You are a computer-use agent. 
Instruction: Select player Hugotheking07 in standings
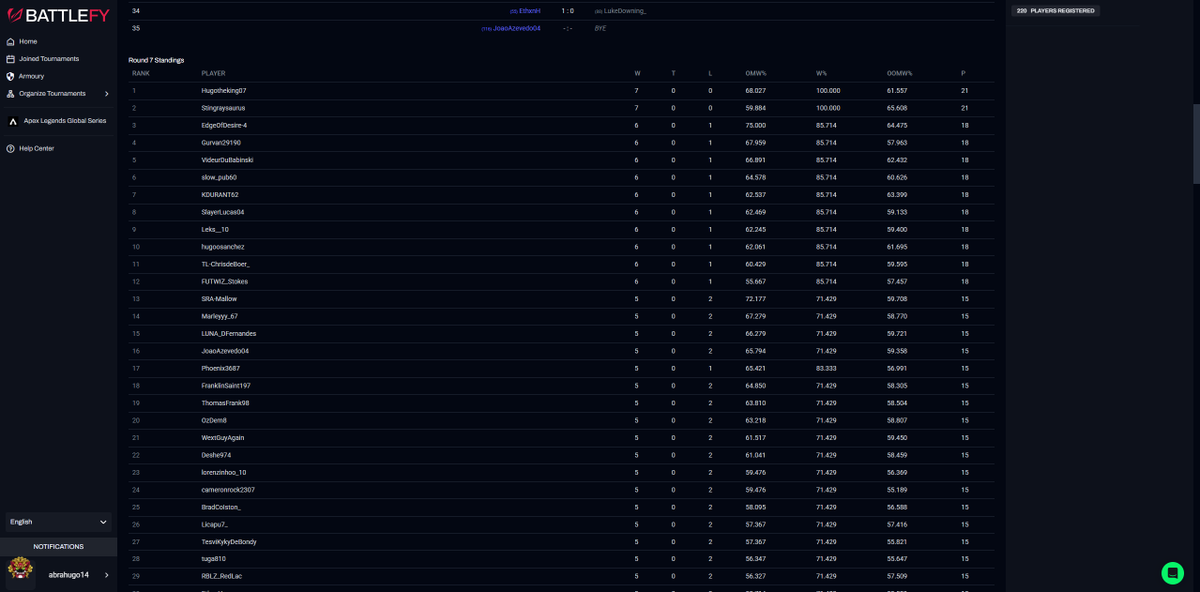pos(224,91)
